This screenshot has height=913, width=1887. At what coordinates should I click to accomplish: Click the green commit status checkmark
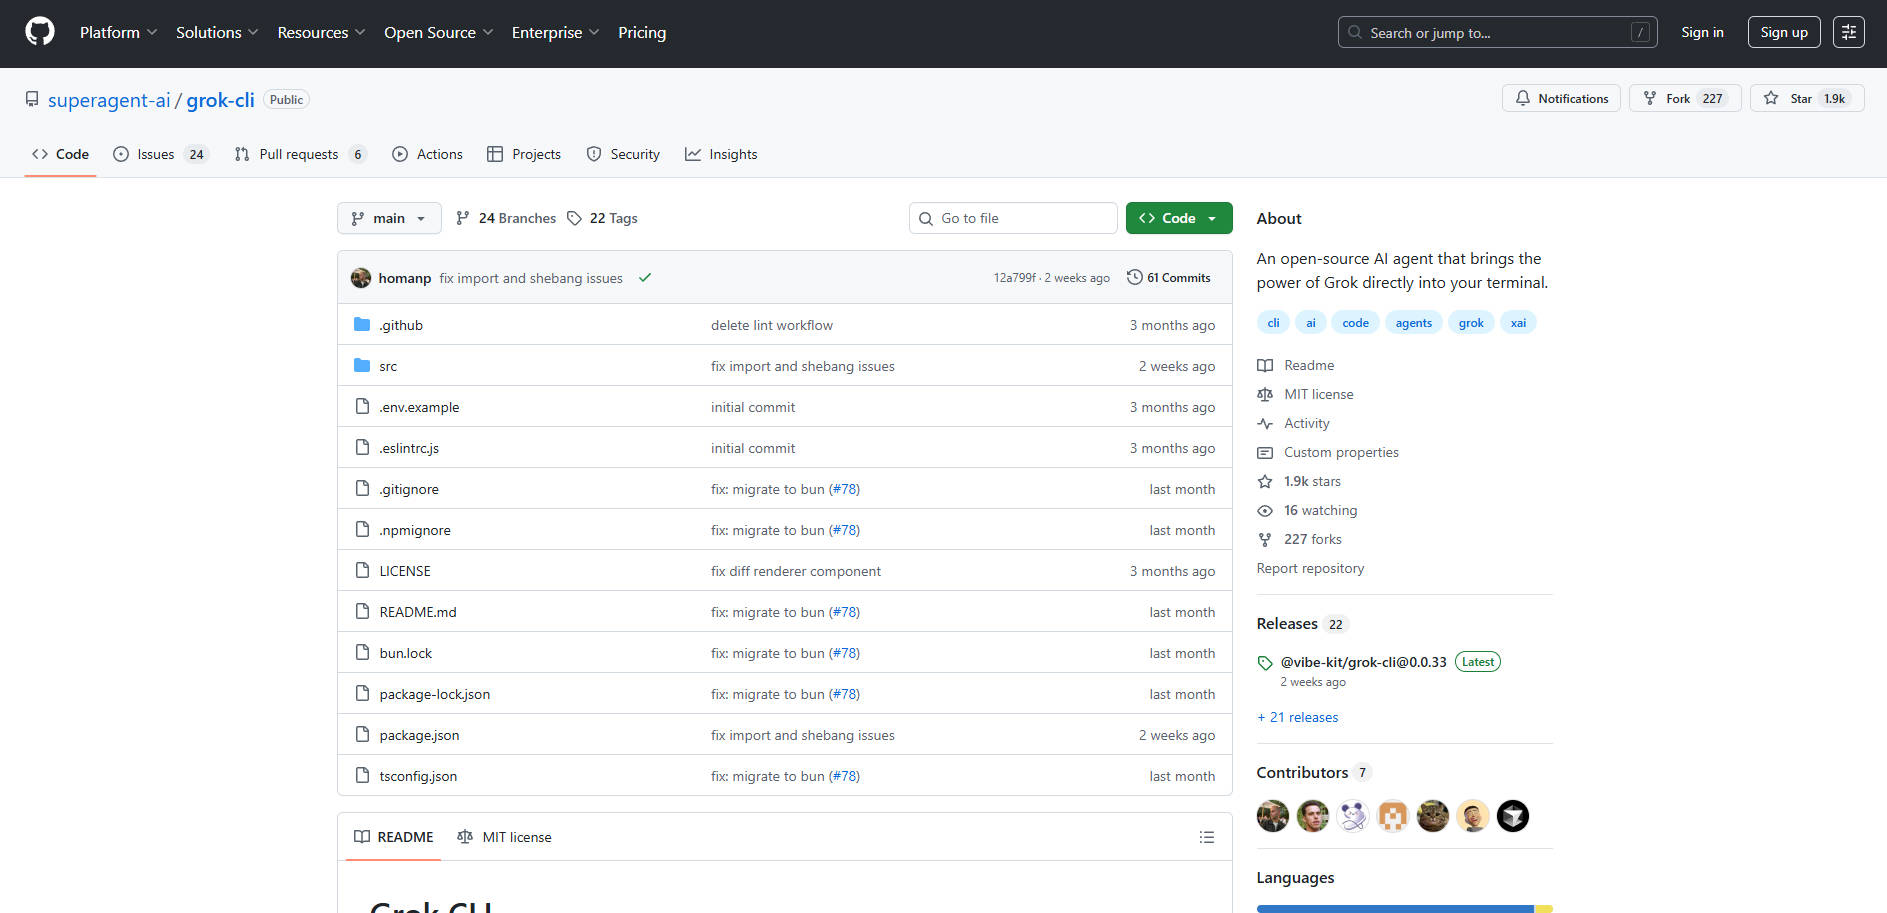pos(645,278)
